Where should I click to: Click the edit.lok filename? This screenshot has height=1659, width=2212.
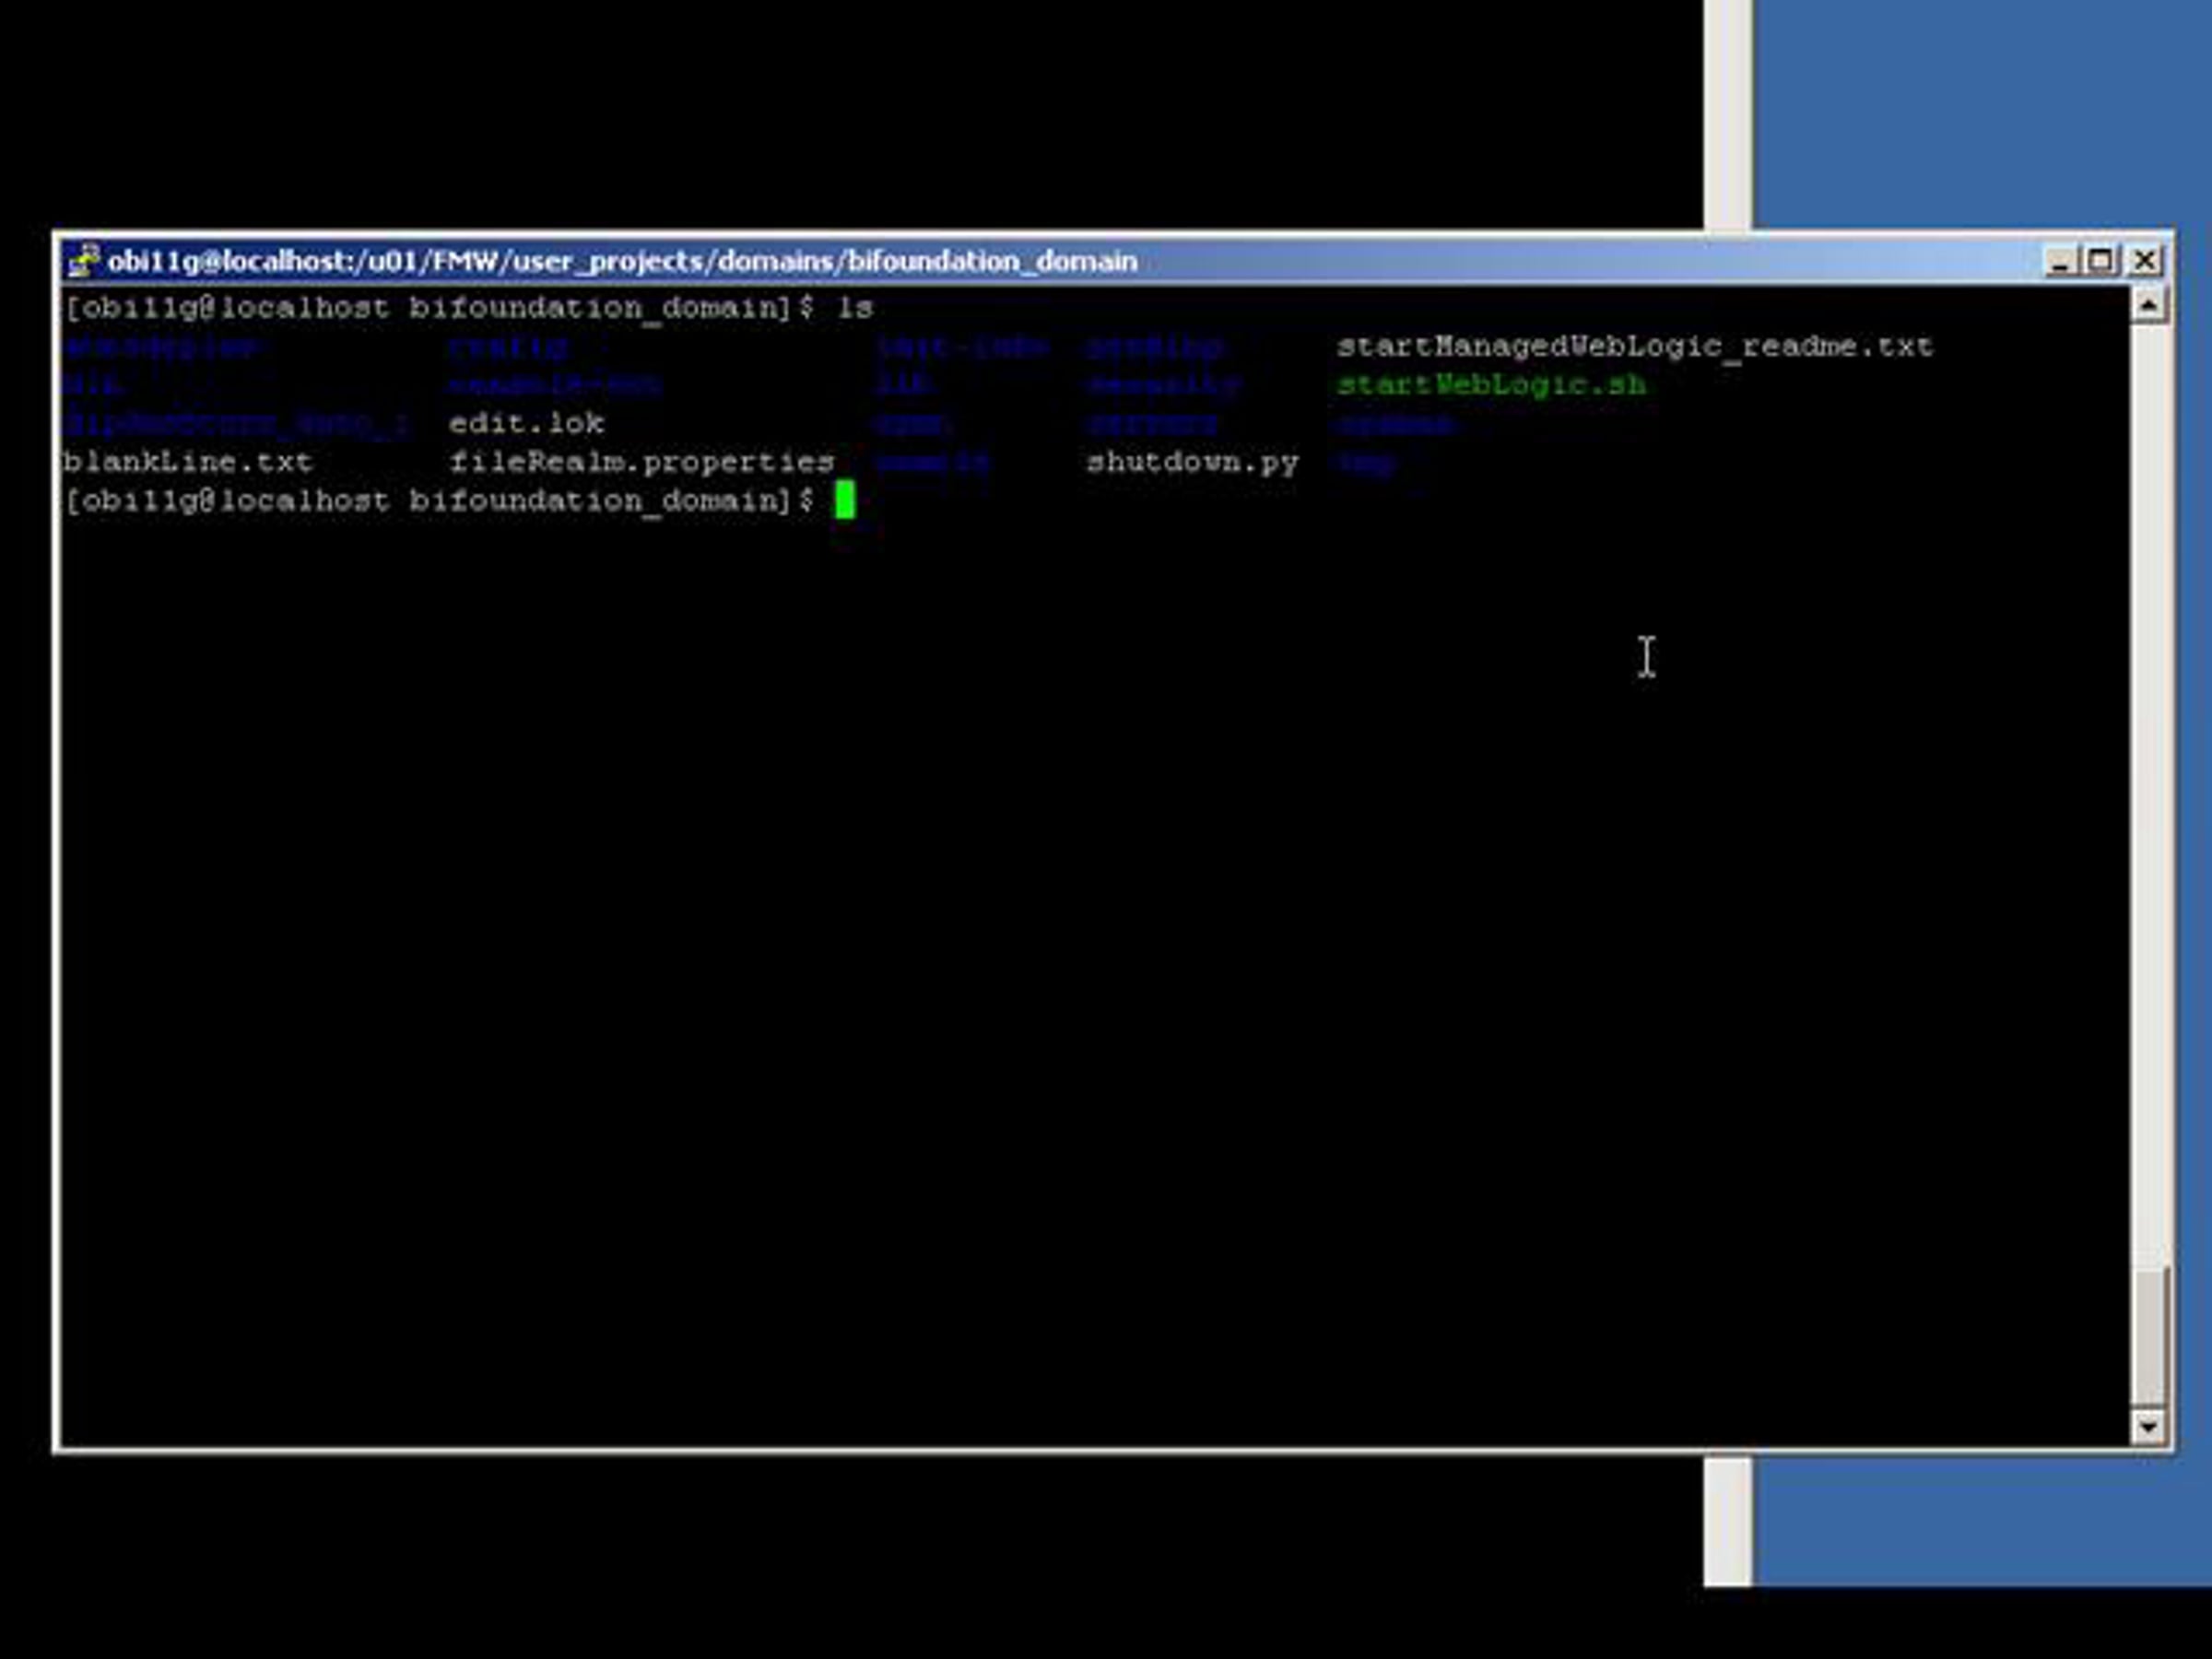(526, 423)
